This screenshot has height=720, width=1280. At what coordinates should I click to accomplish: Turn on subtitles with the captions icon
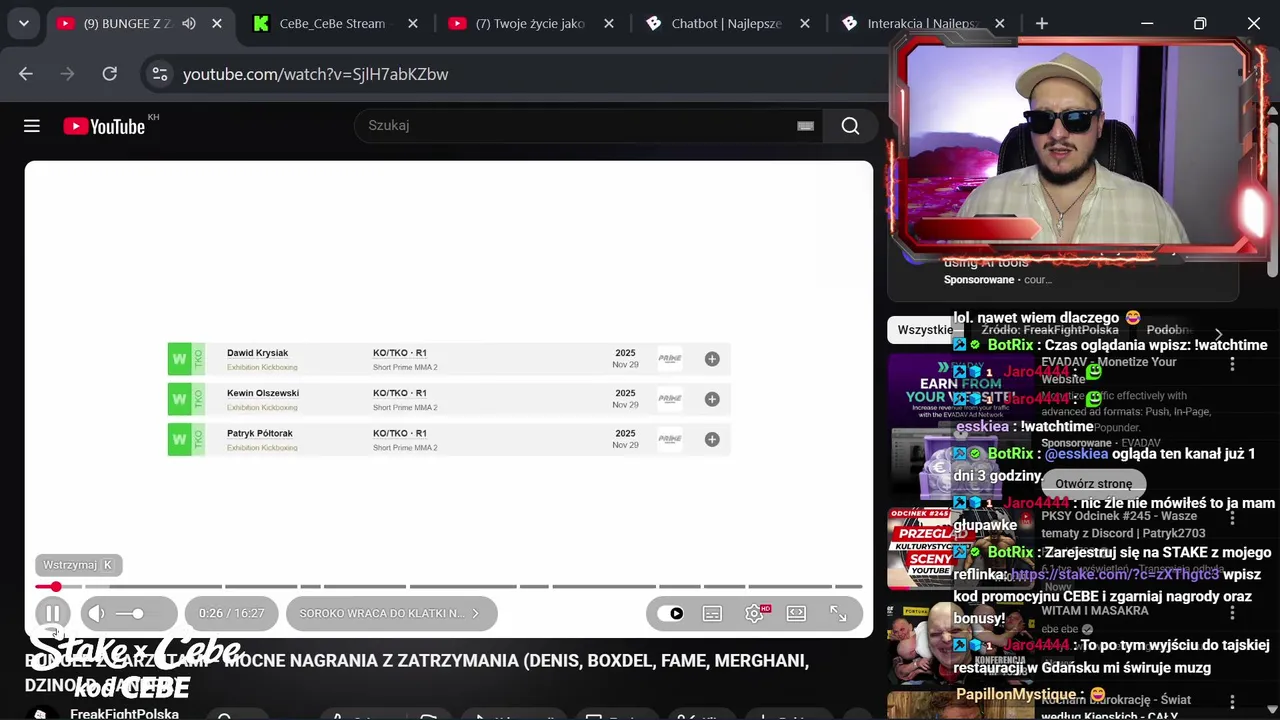point(712,613)
